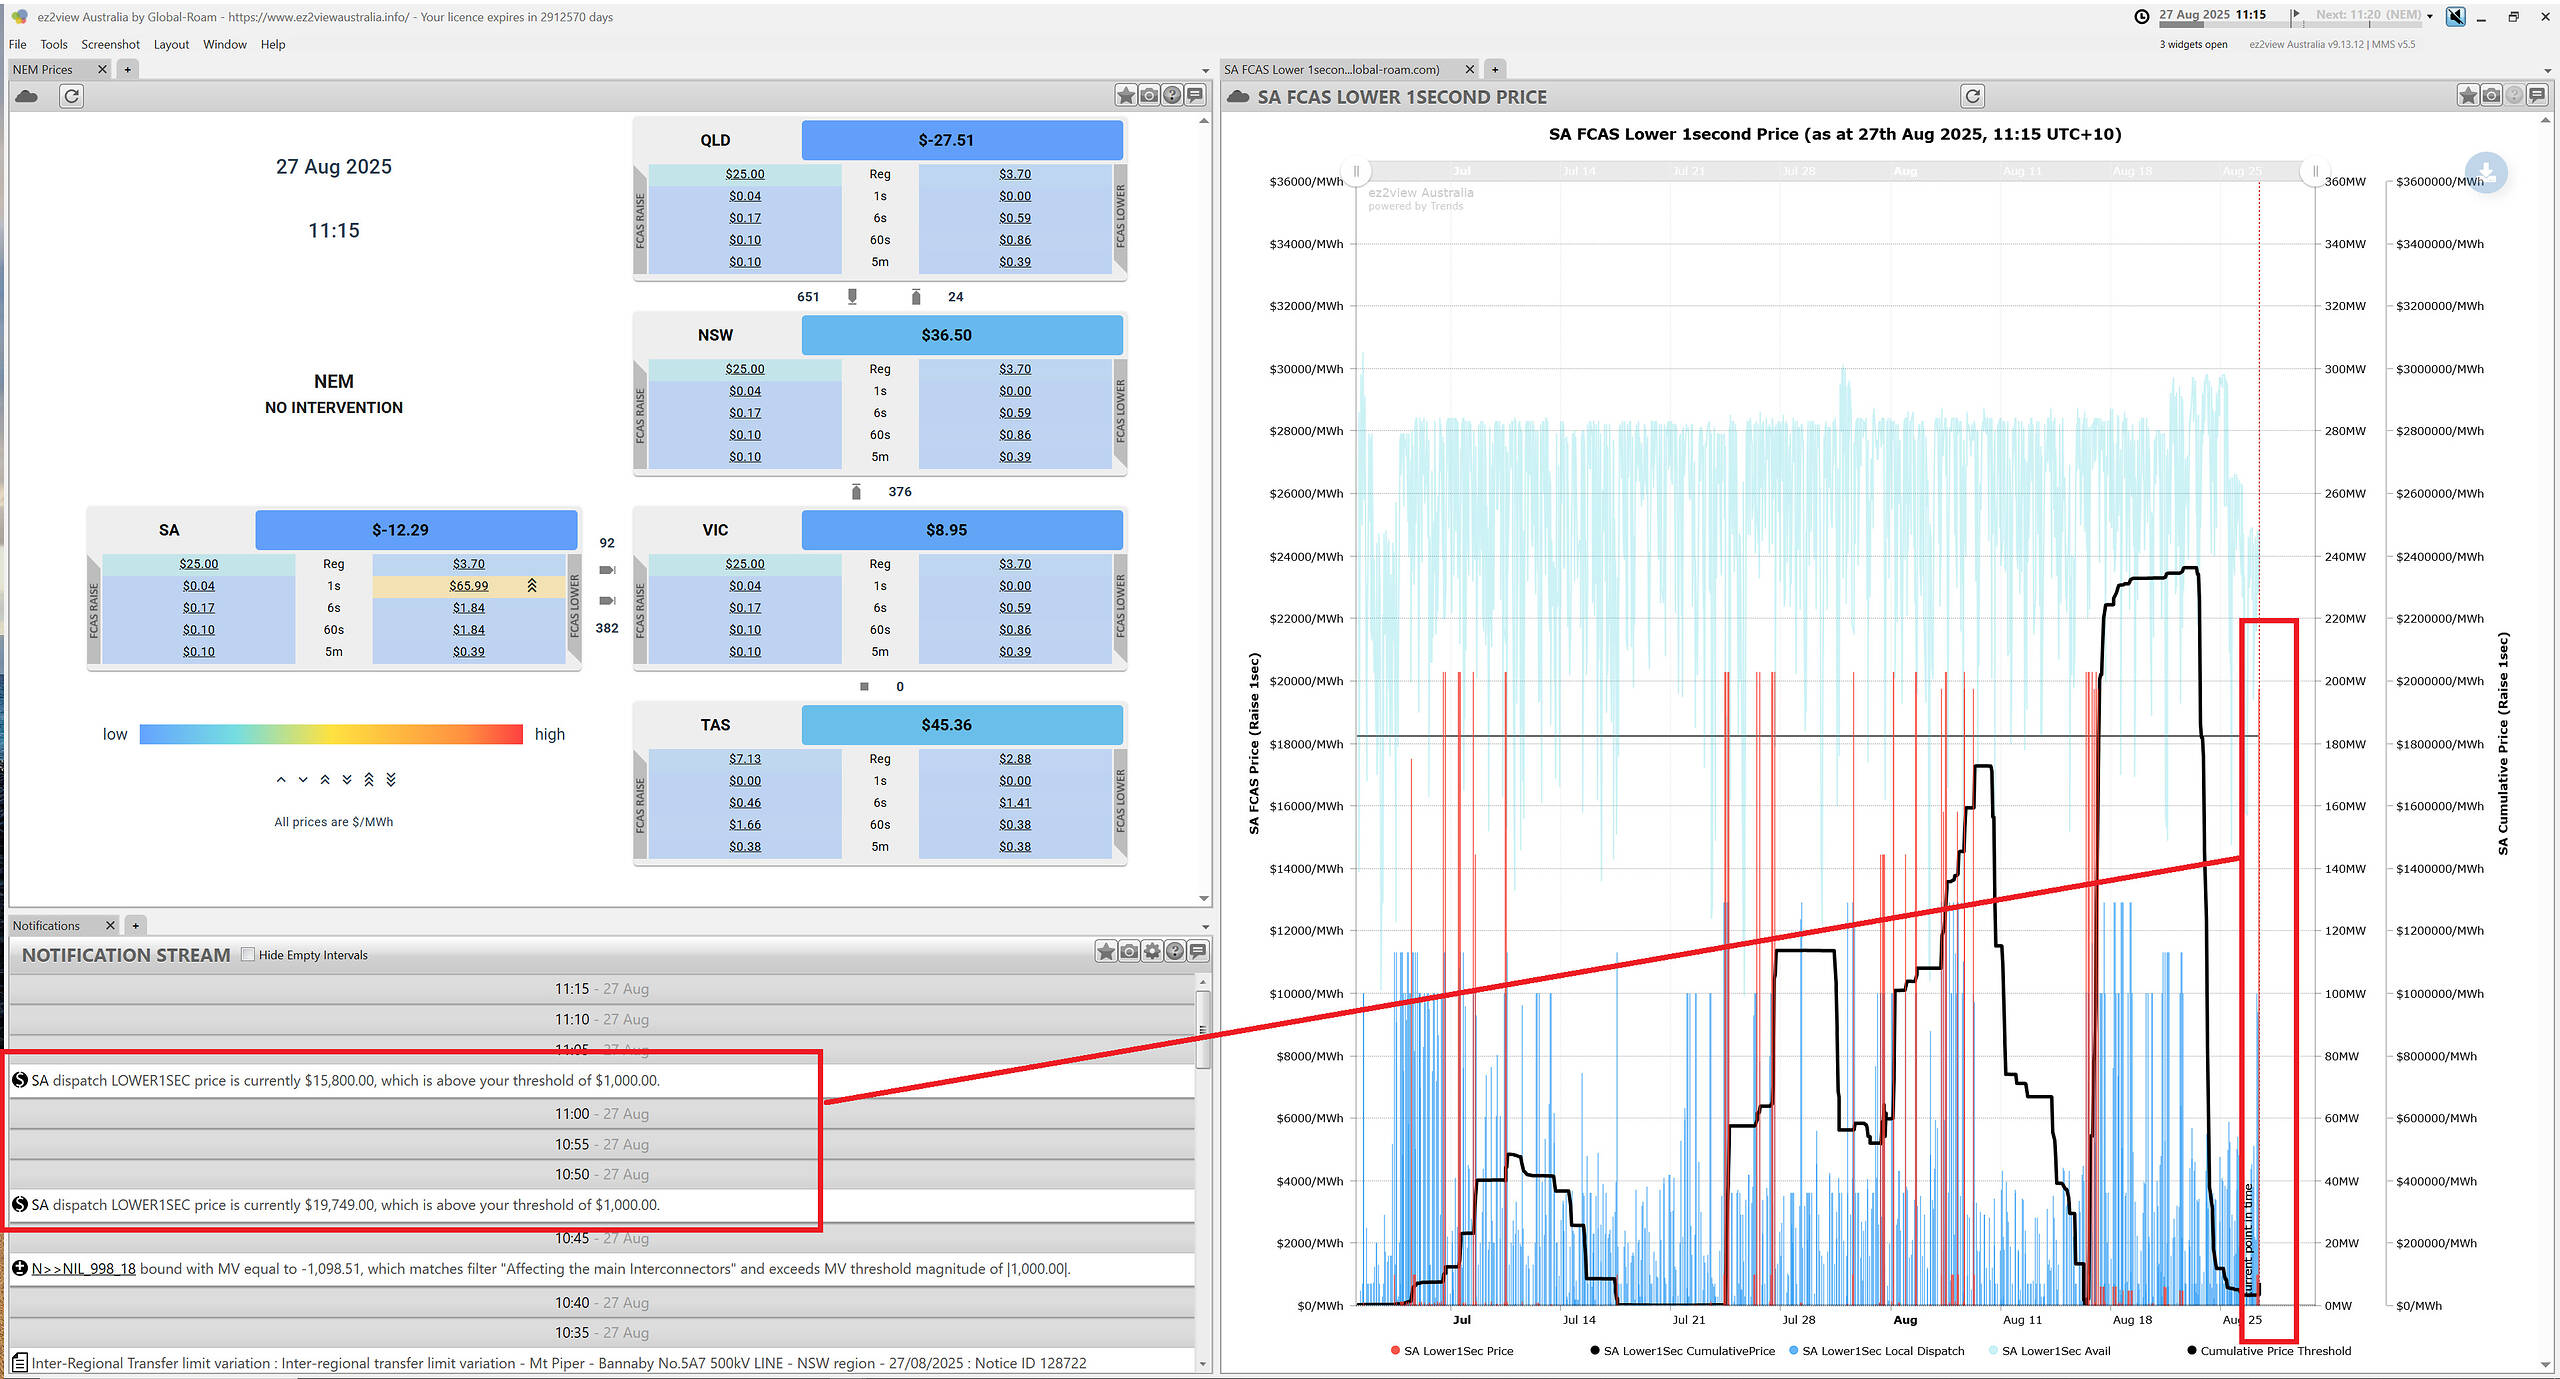
Task: Toggle SA Lower1Sec Local Dispatch legend series
Action: (1876, 1351)
